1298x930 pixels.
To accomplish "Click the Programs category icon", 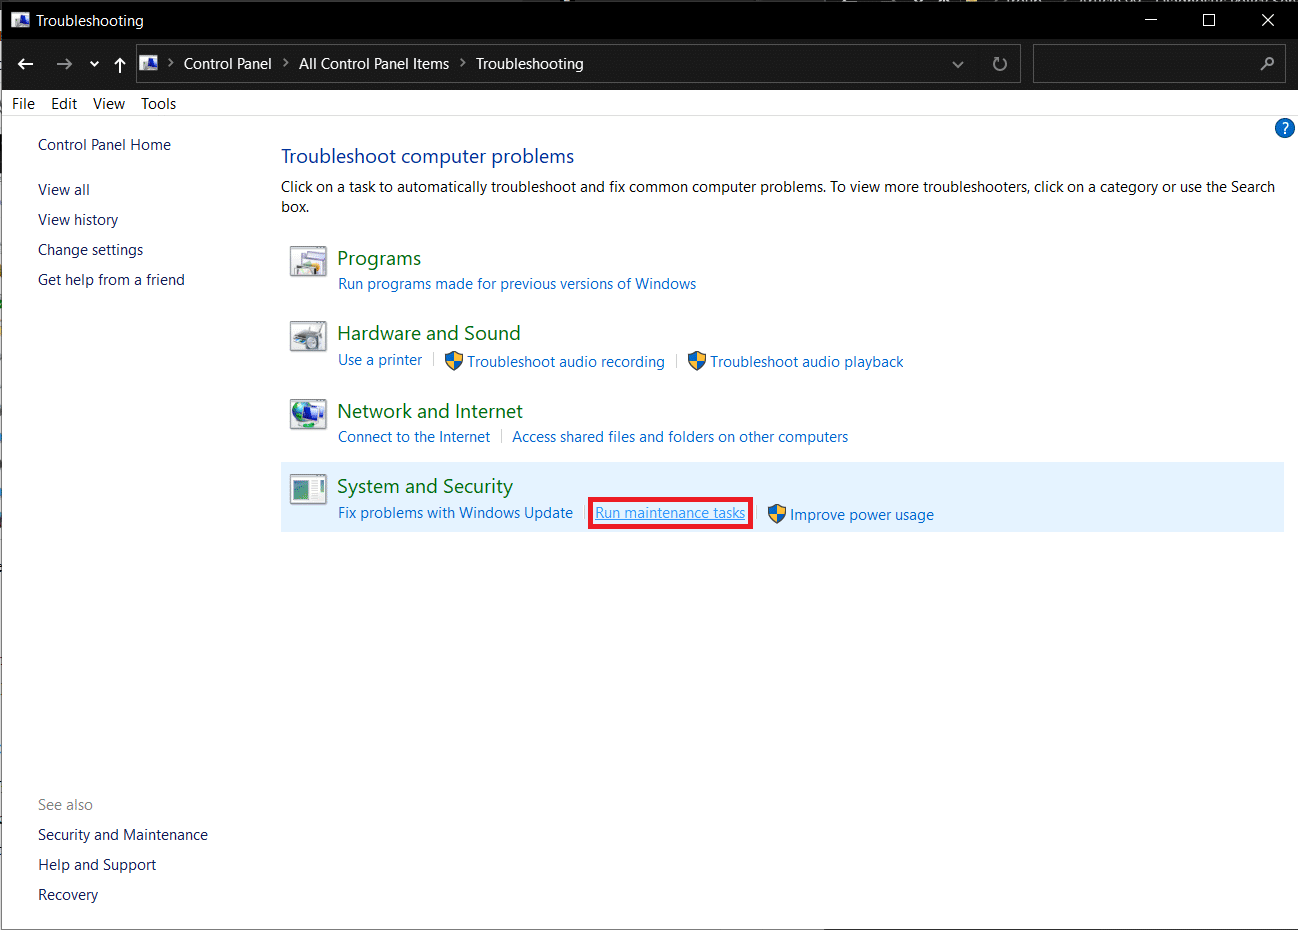I will 308,261.
